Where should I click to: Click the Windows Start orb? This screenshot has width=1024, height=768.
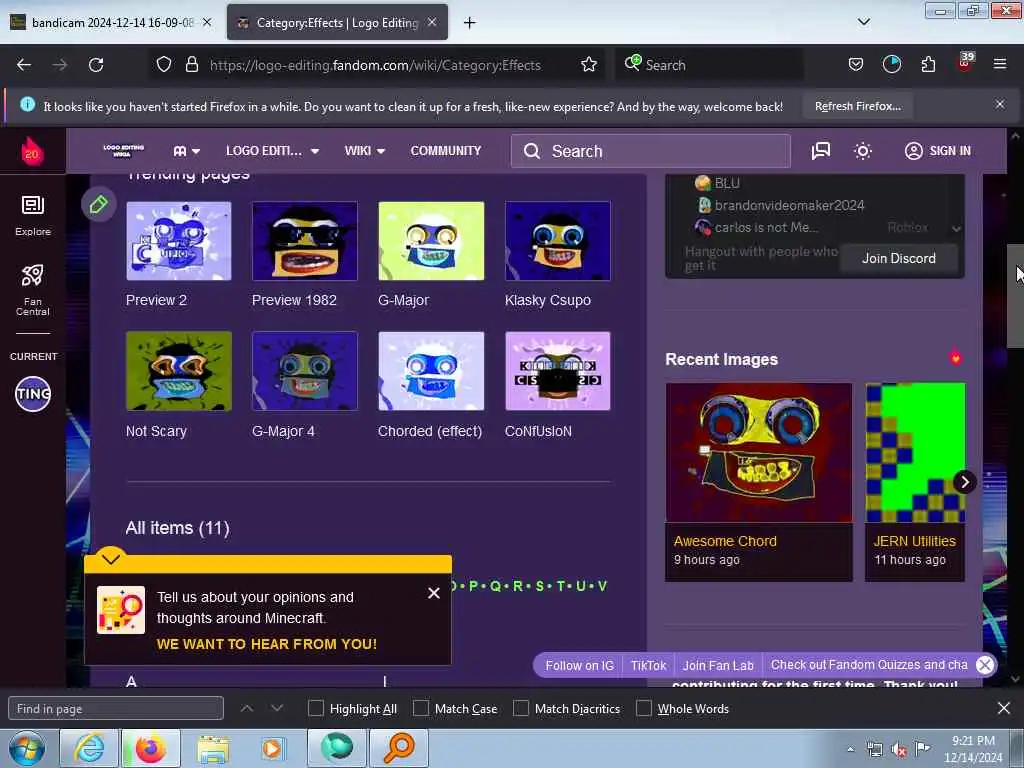pyautogui.click(x=27, y=749)
